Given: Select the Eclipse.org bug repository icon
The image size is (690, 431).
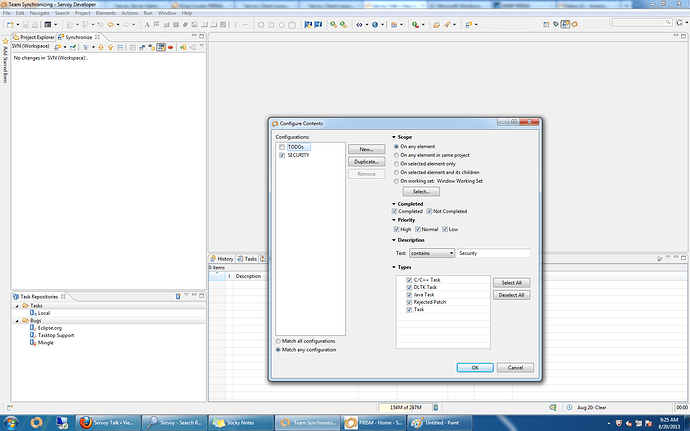Looking at the screenshot, I should 32,327.
